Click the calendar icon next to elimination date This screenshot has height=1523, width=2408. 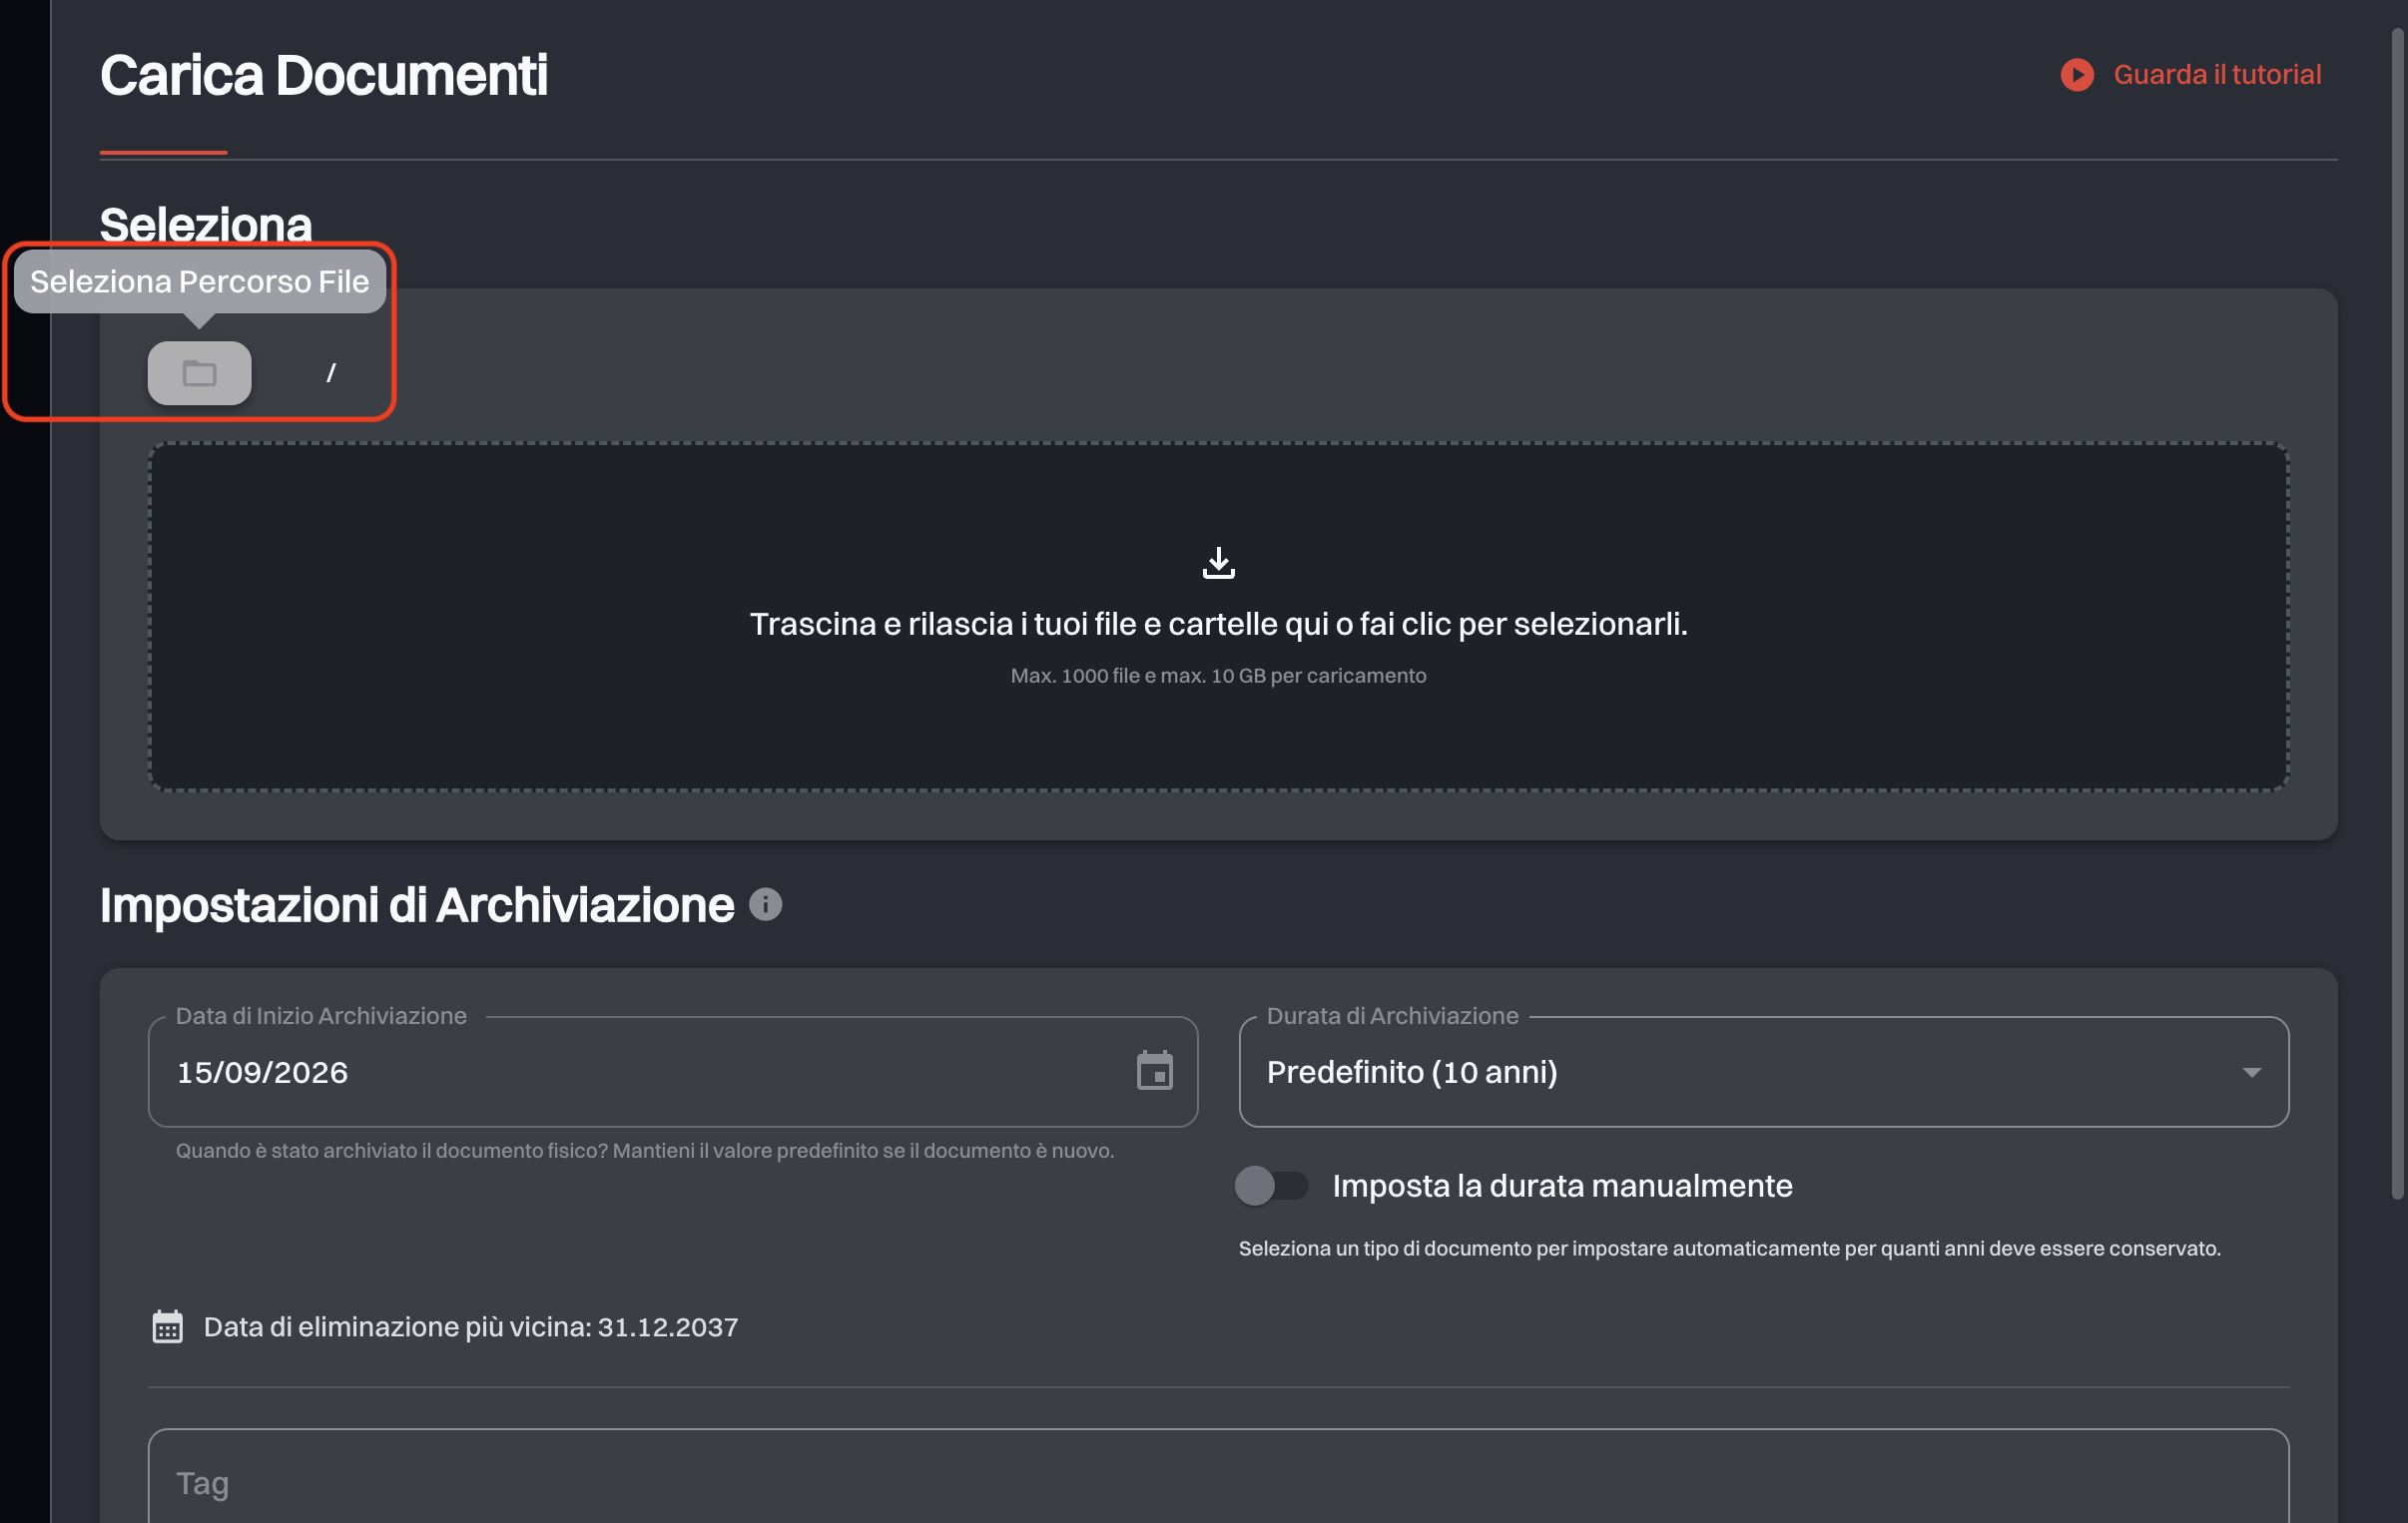point(167,1327)
